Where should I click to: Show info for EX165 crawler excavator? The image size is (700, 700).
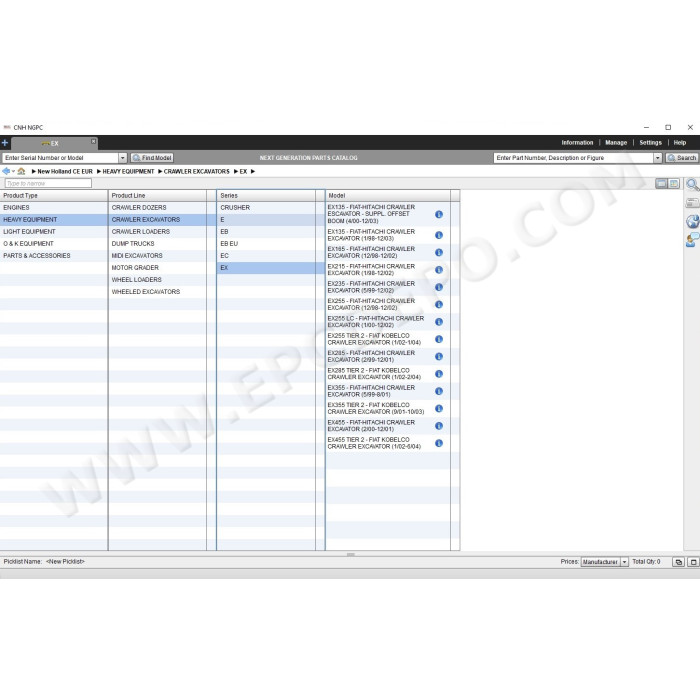(439, 252)
